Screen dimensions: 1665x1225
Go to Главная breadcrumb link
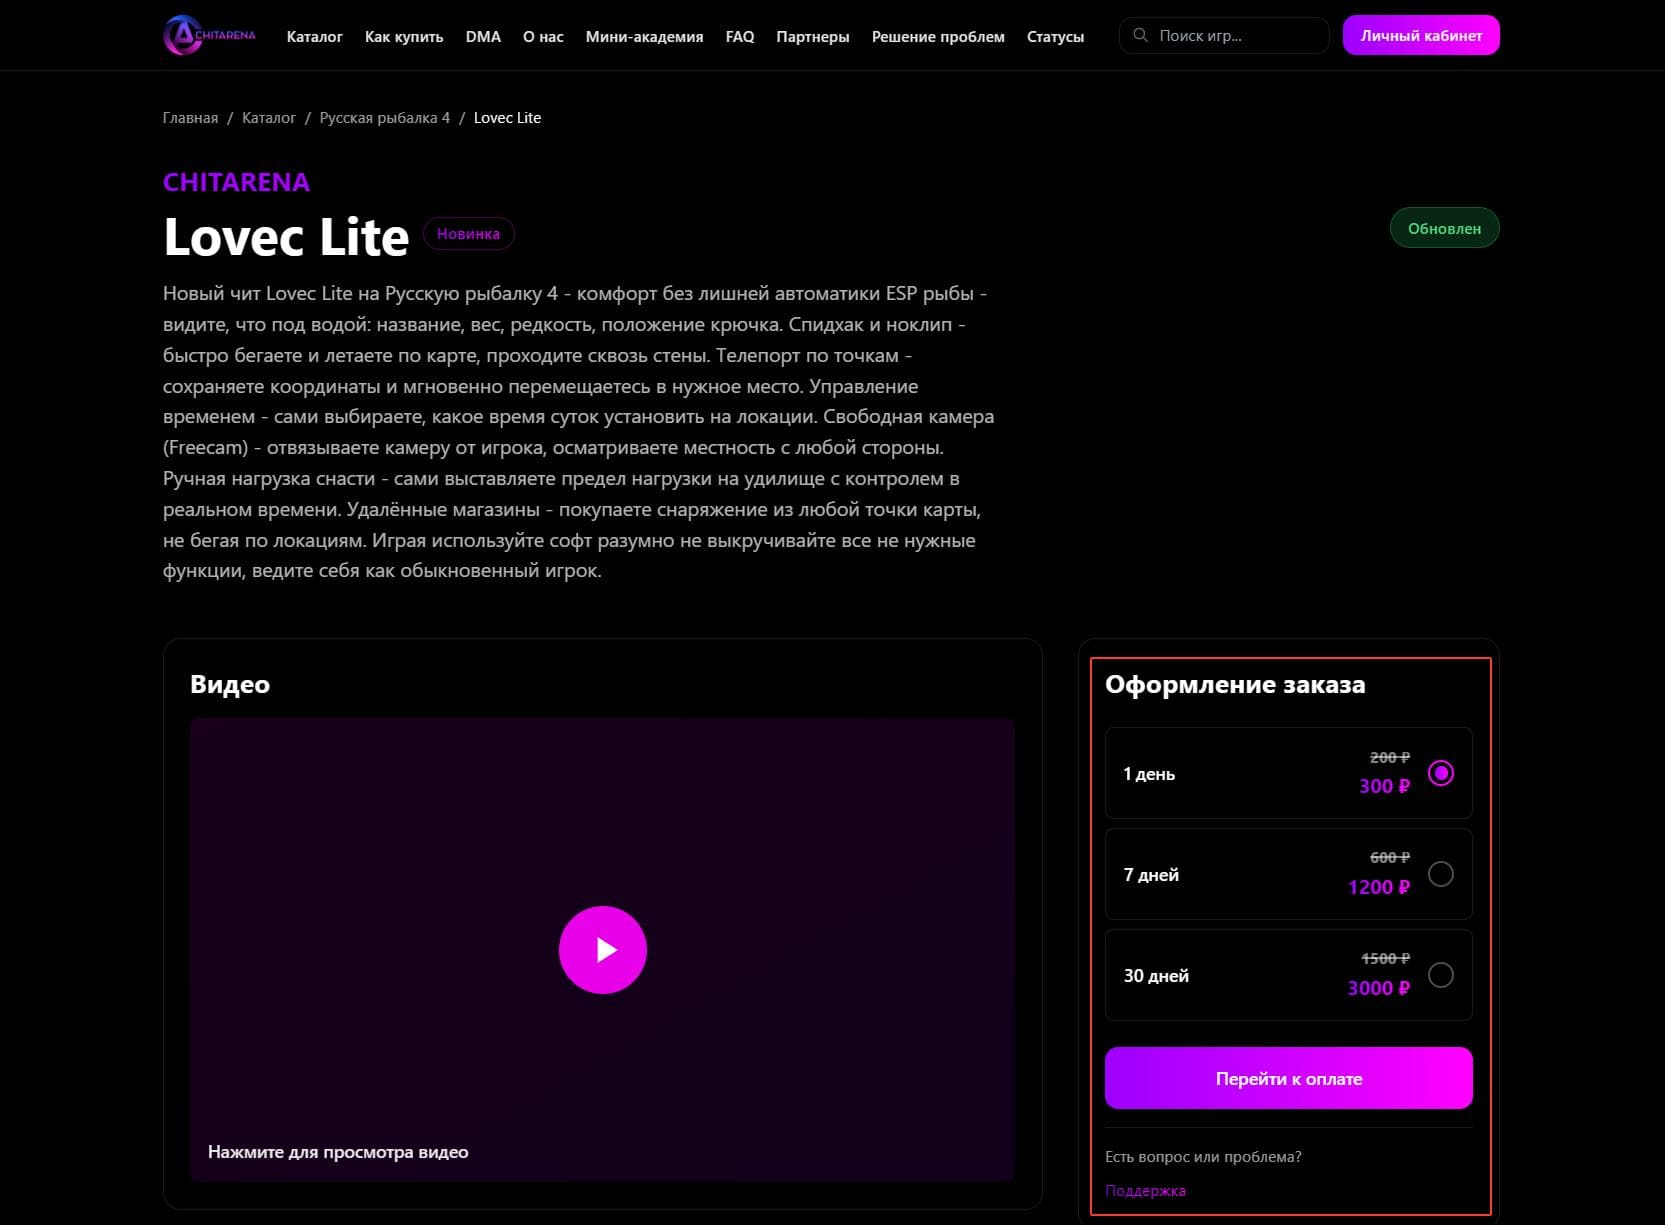point(190,118)
